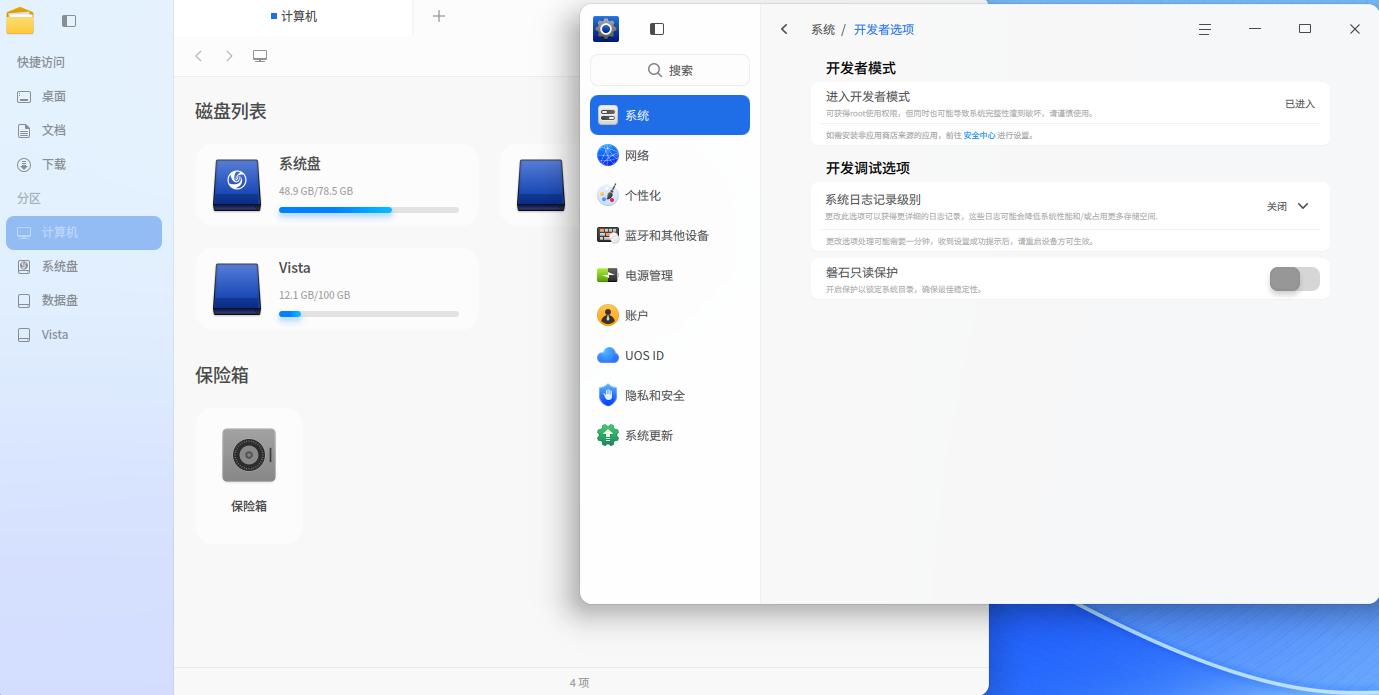Select 数据盘 in partitions sidebar
The image size is (1379, 695).
tap(84, 300)
